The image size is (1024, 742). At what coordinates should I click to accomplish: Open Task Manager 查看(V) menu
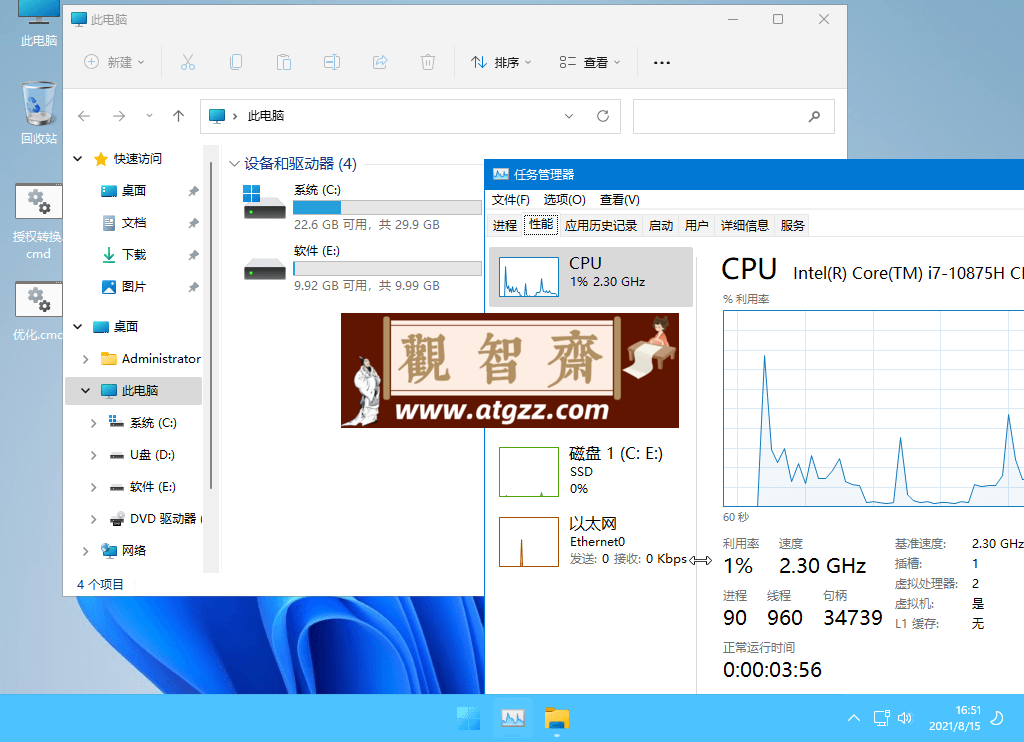[x=620, y=200]
